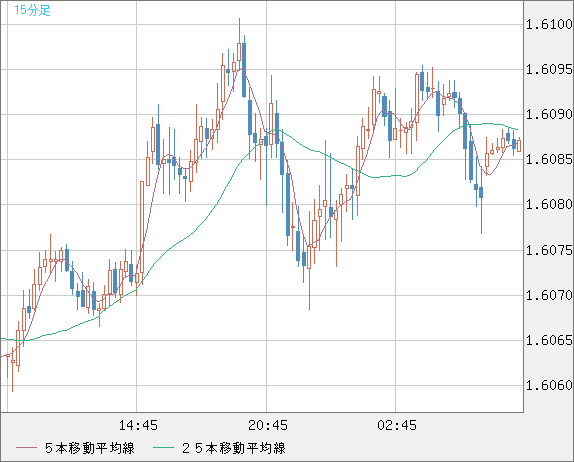Click the purple 5-bar moving average legend line
Viewport: 574px width, 462px height.
(26, 448)
